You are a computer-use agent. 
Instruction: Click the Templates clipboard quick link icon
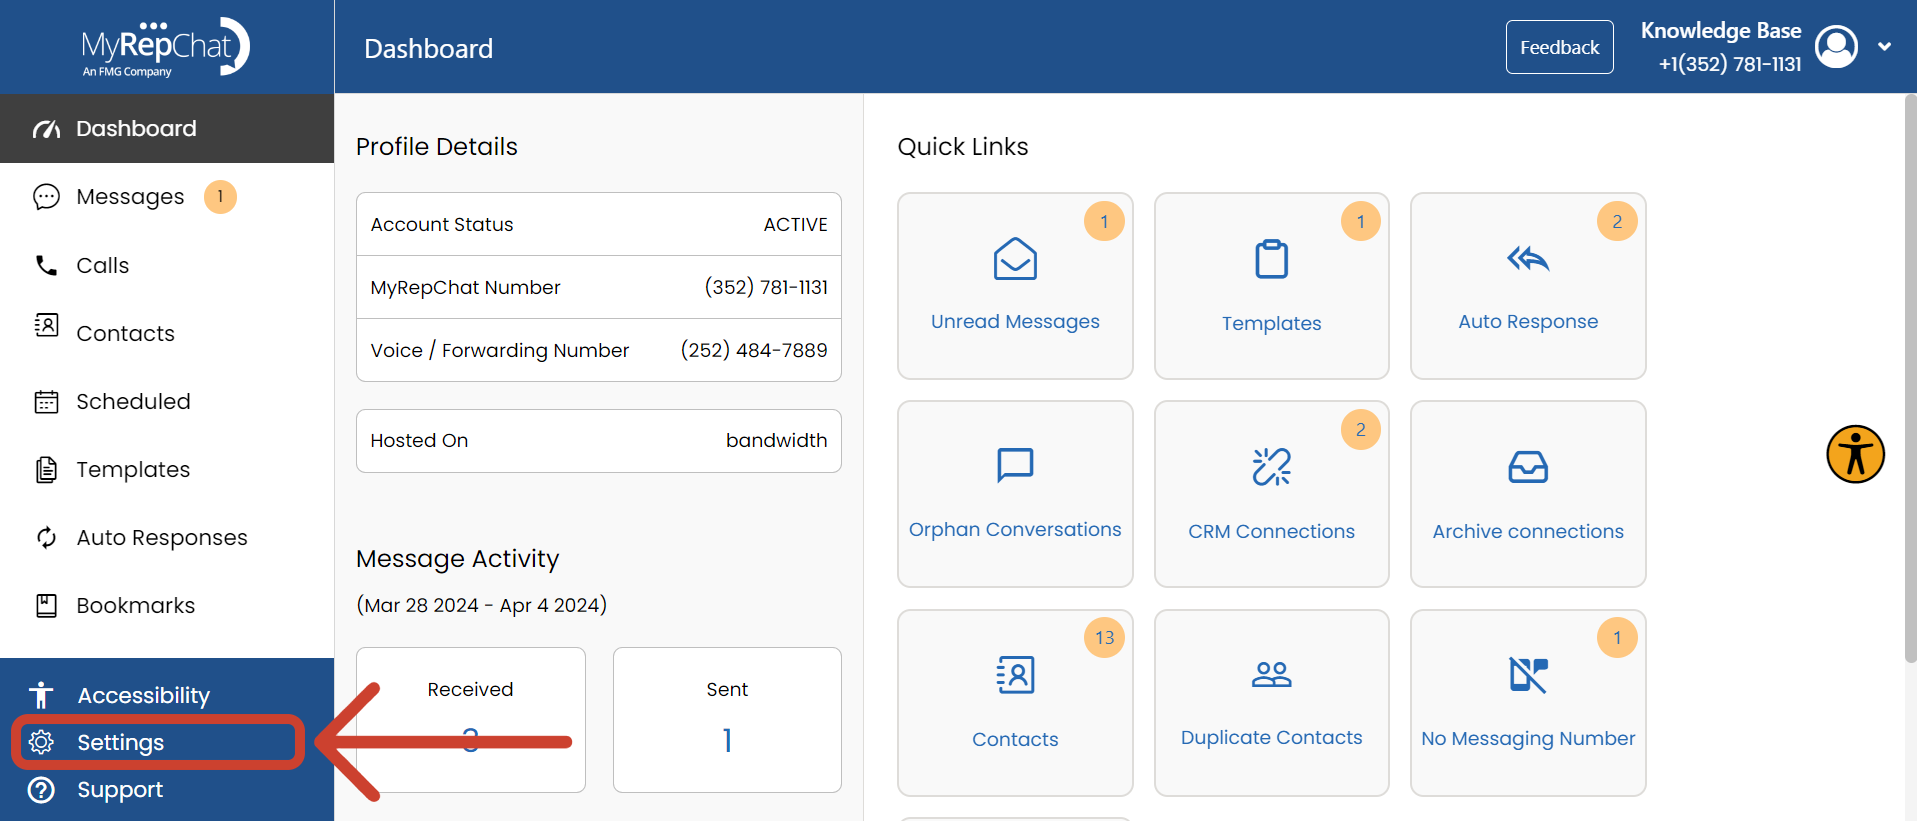[1271, 259]
